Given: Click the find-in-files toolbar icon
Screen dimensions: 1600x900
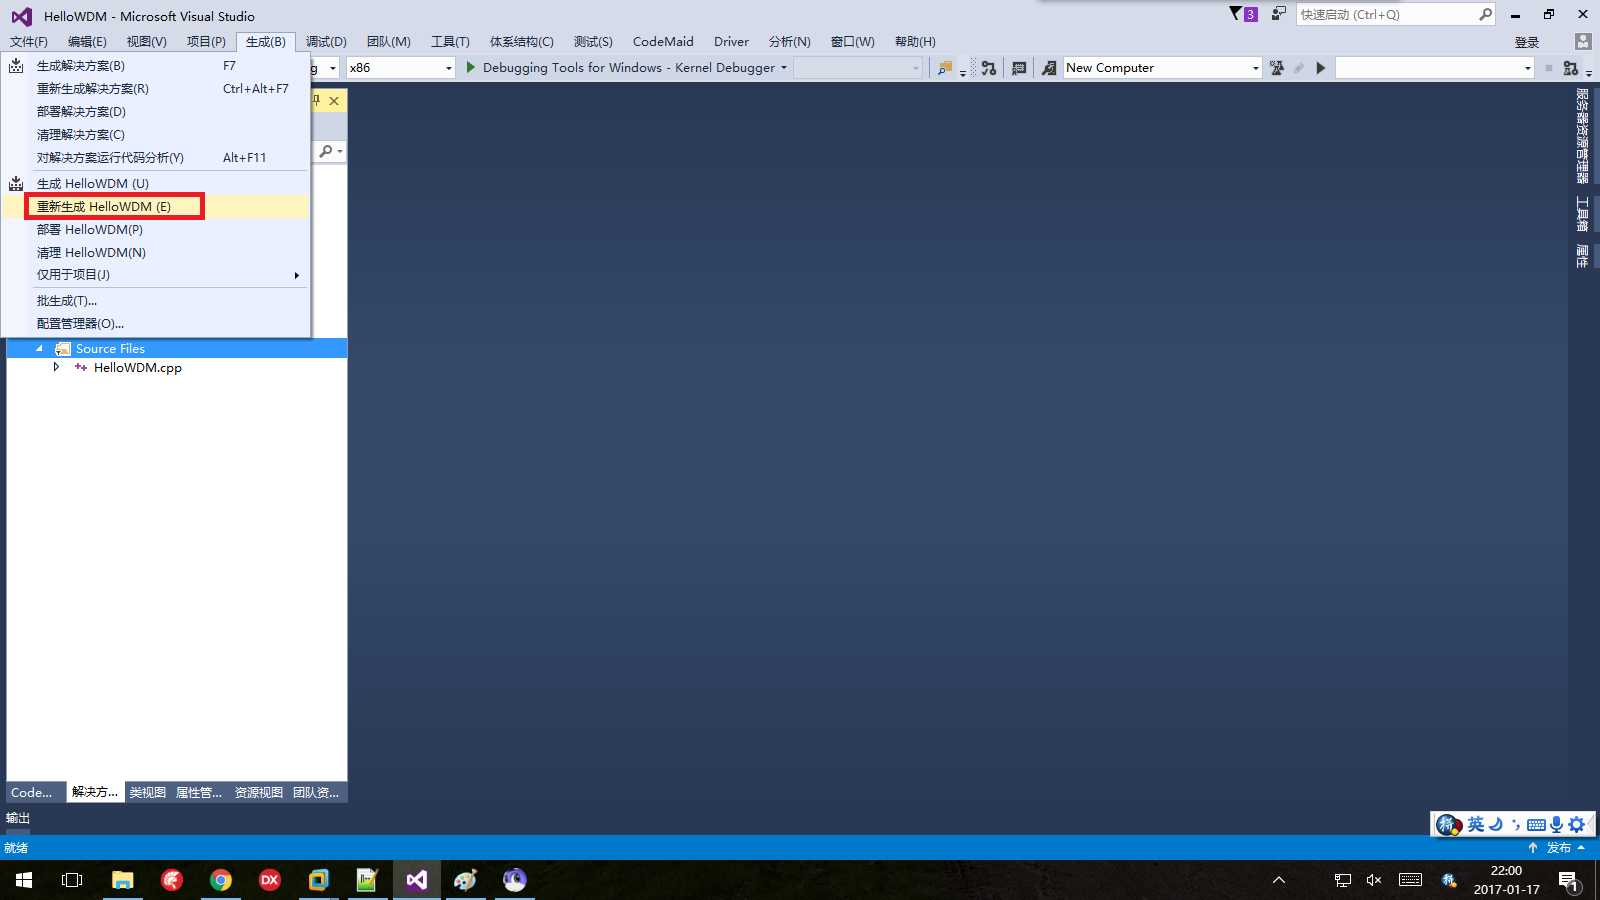Looking at the screenshot, I should coord(944,68).
